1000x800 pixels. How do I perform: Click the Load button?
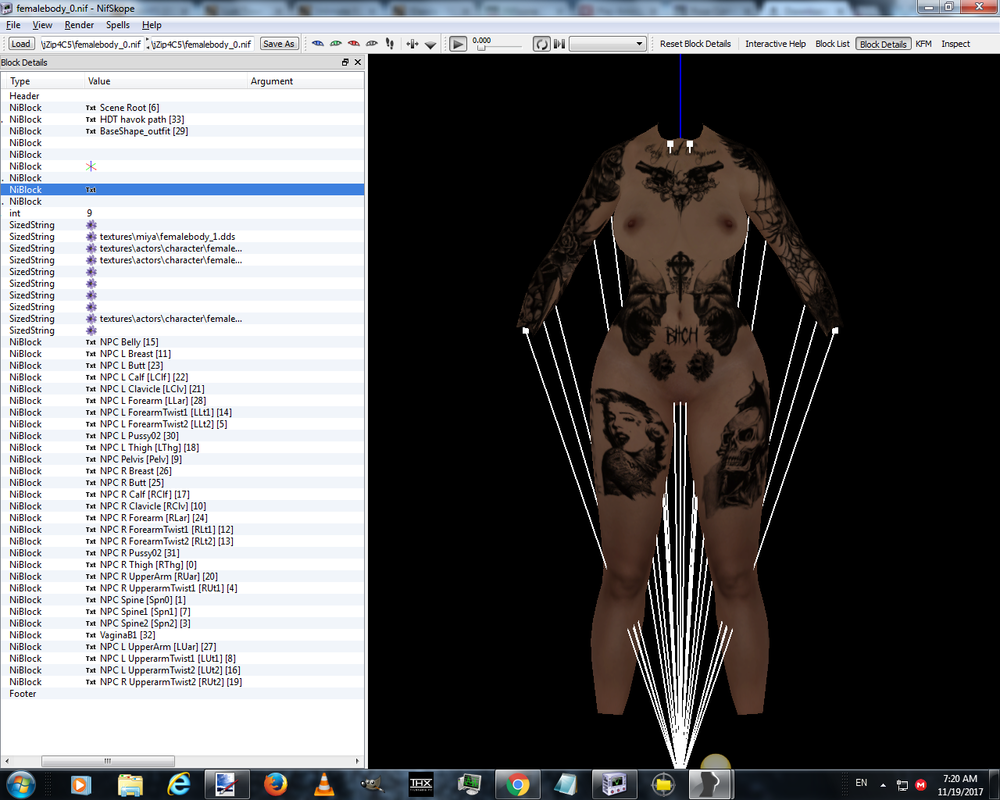click(20, 44)
